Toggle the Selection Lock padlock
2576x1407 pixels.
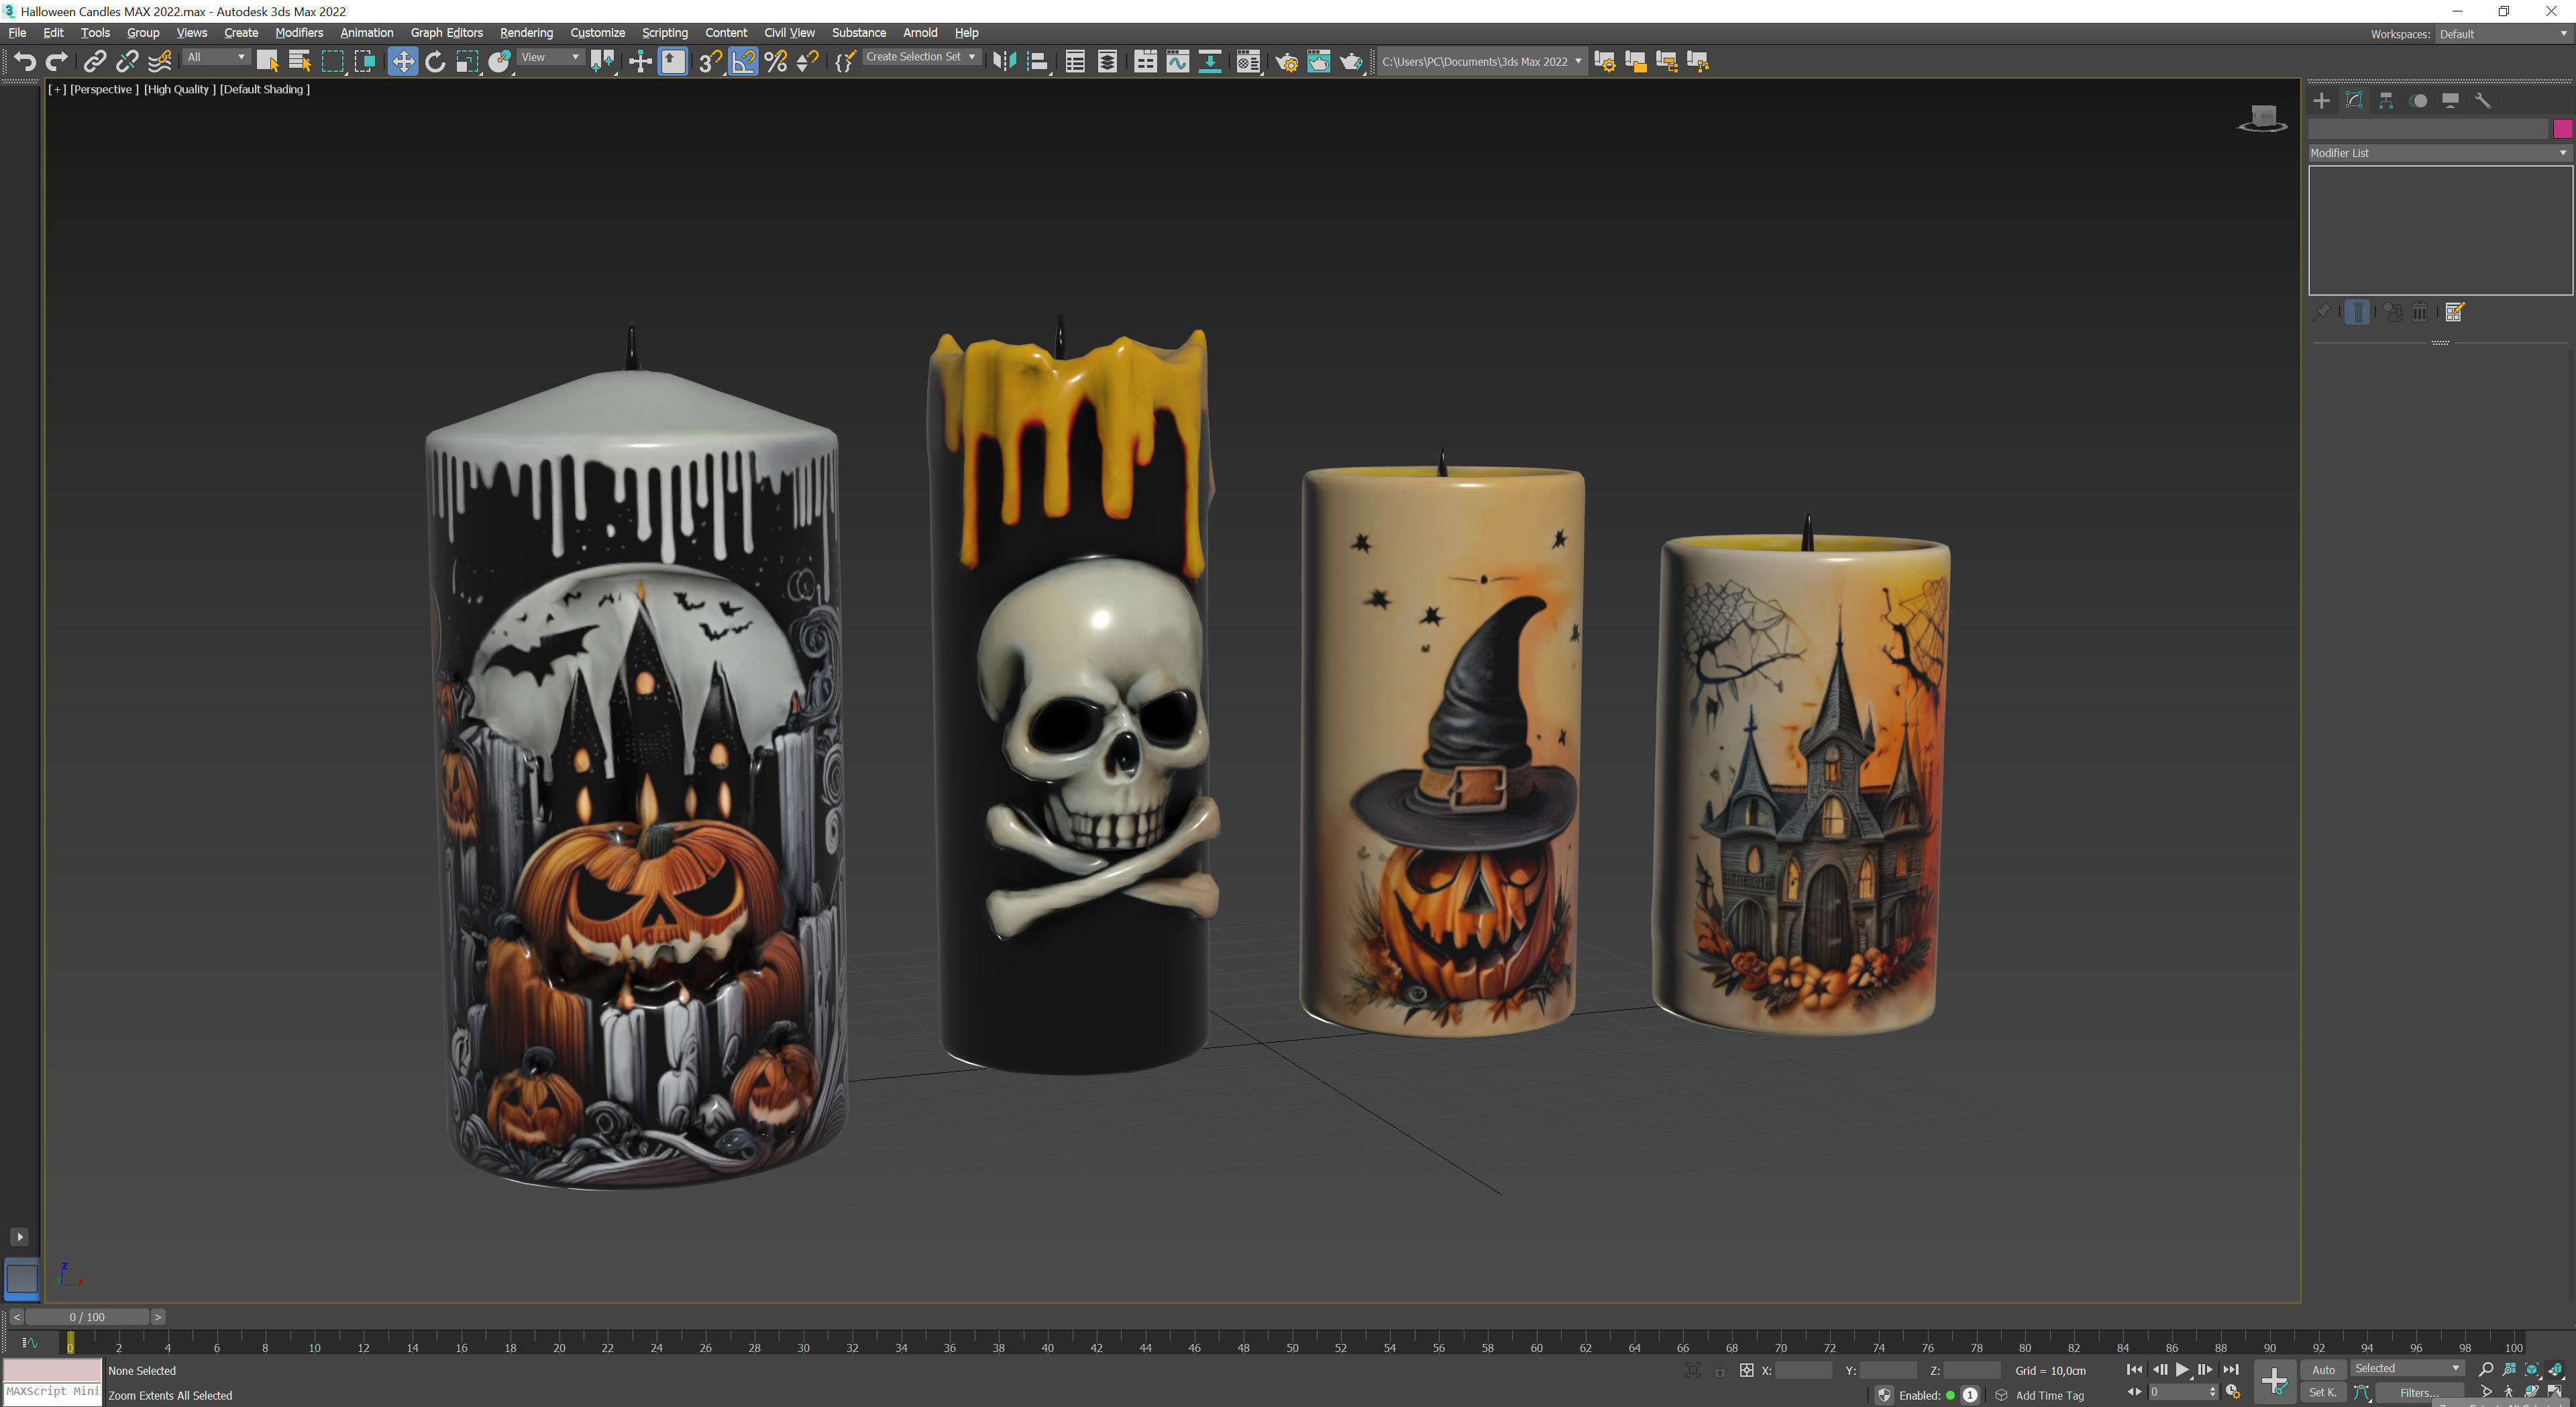pyautogui.click(x=1719, y=1370)
